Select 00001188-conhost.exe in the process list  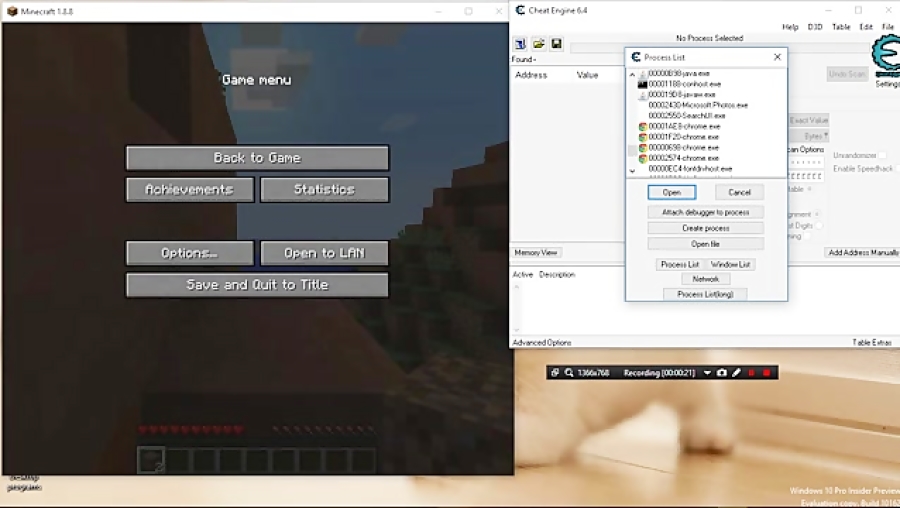(683, 84)
